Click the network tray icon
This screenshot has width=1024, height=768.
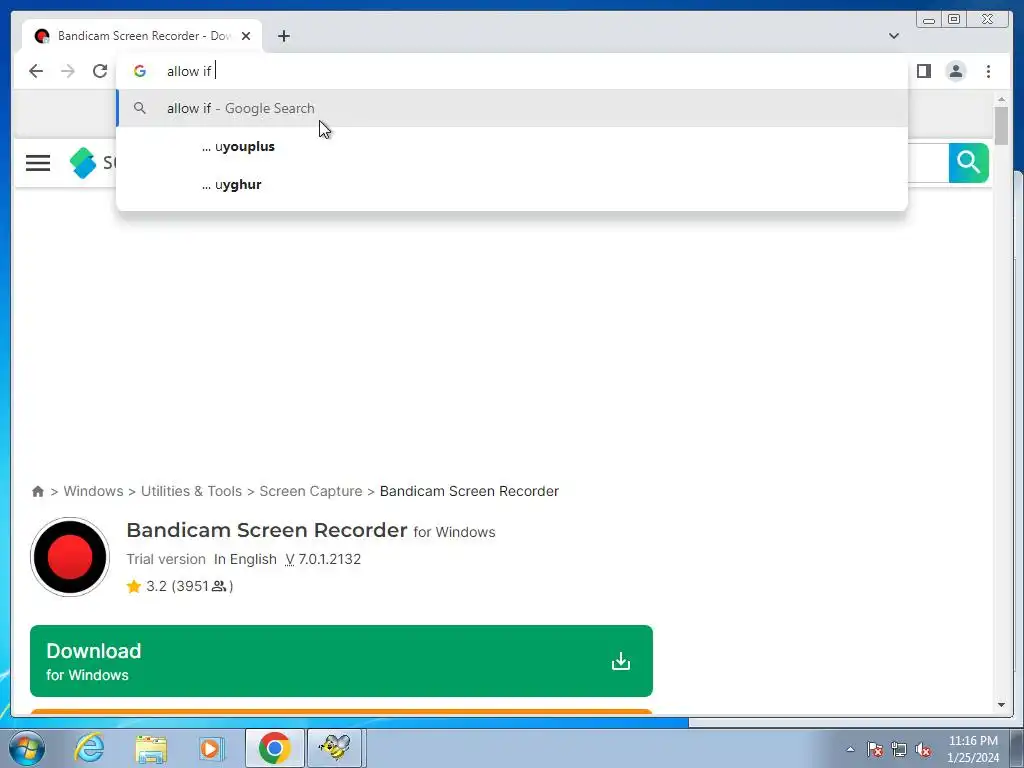tap(899, 749)
